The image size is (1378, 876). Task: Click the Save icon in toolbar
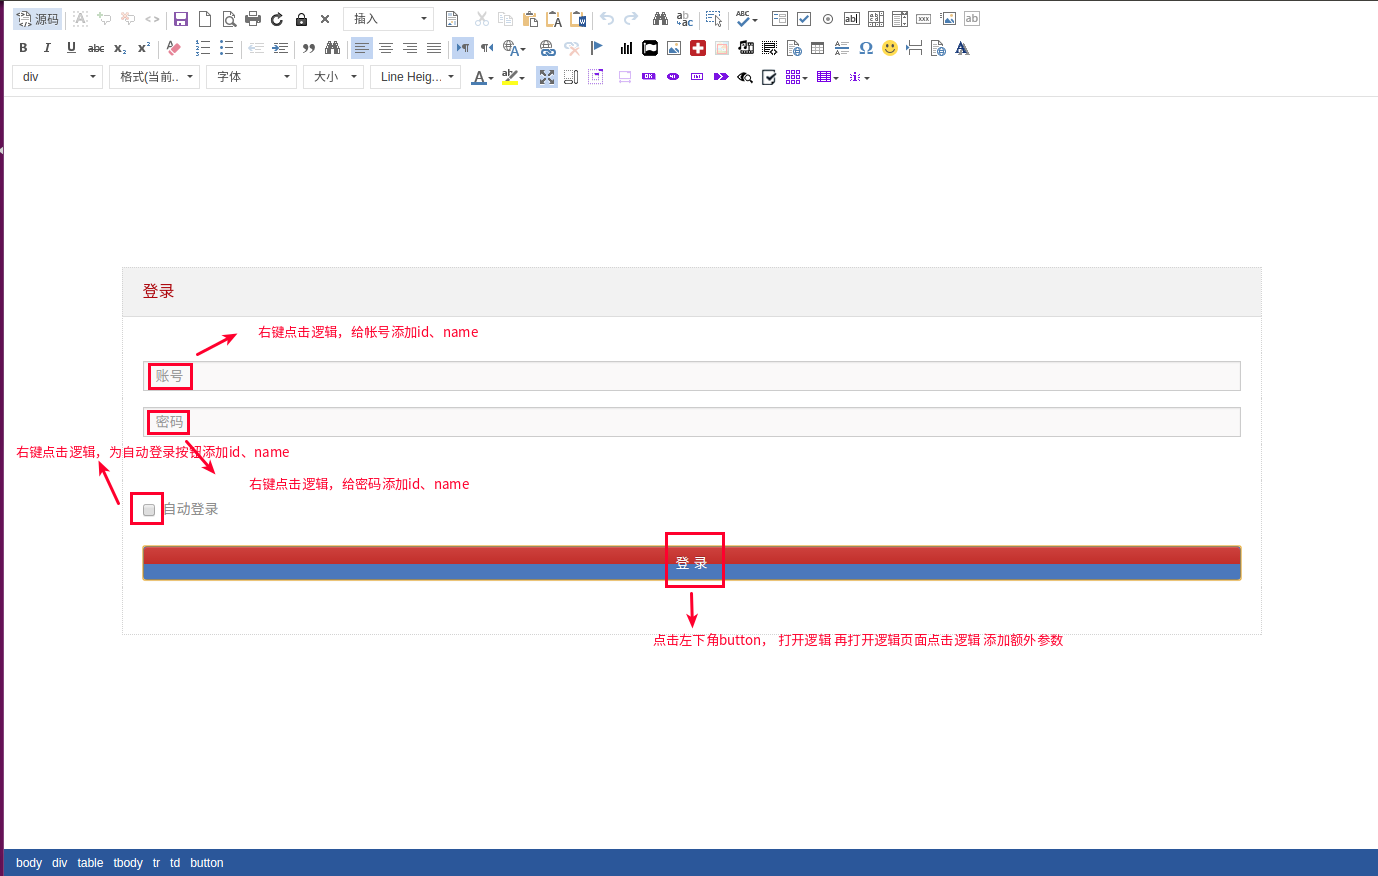[x=181, y=19]
